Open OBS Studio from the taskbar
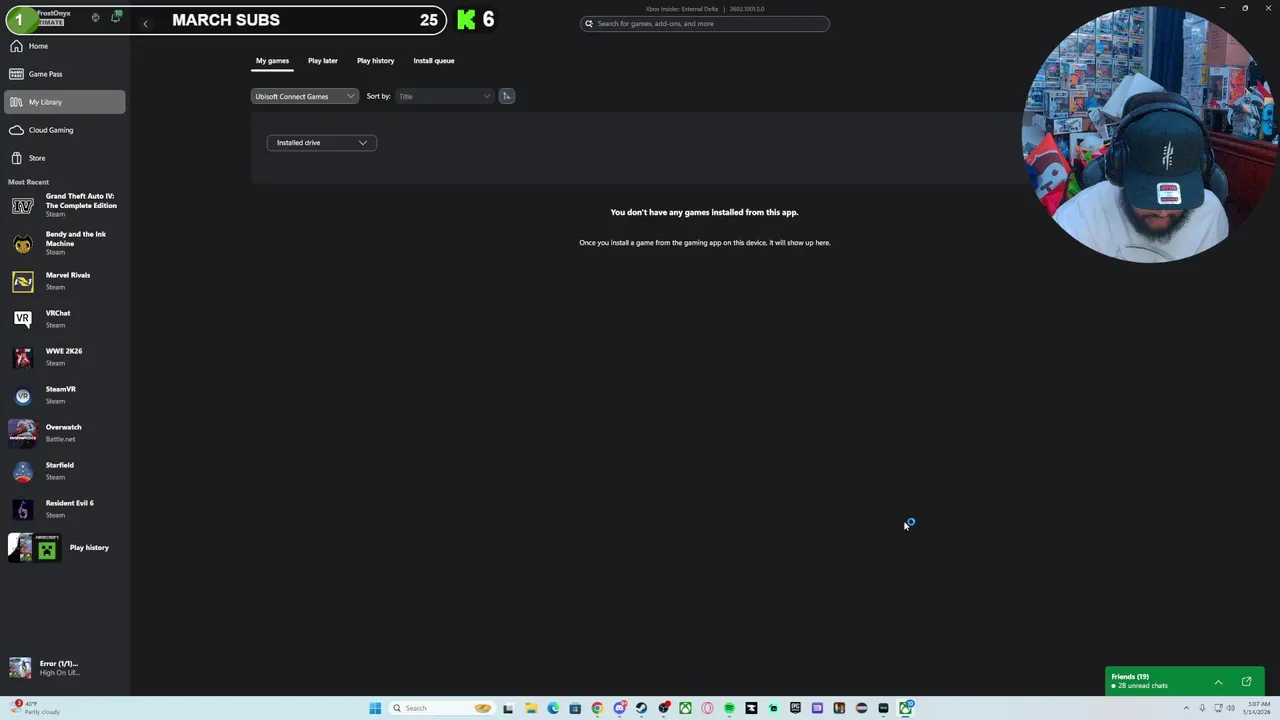The width and height of the screenshot is (1280, 720). click(x=664, y=708)
